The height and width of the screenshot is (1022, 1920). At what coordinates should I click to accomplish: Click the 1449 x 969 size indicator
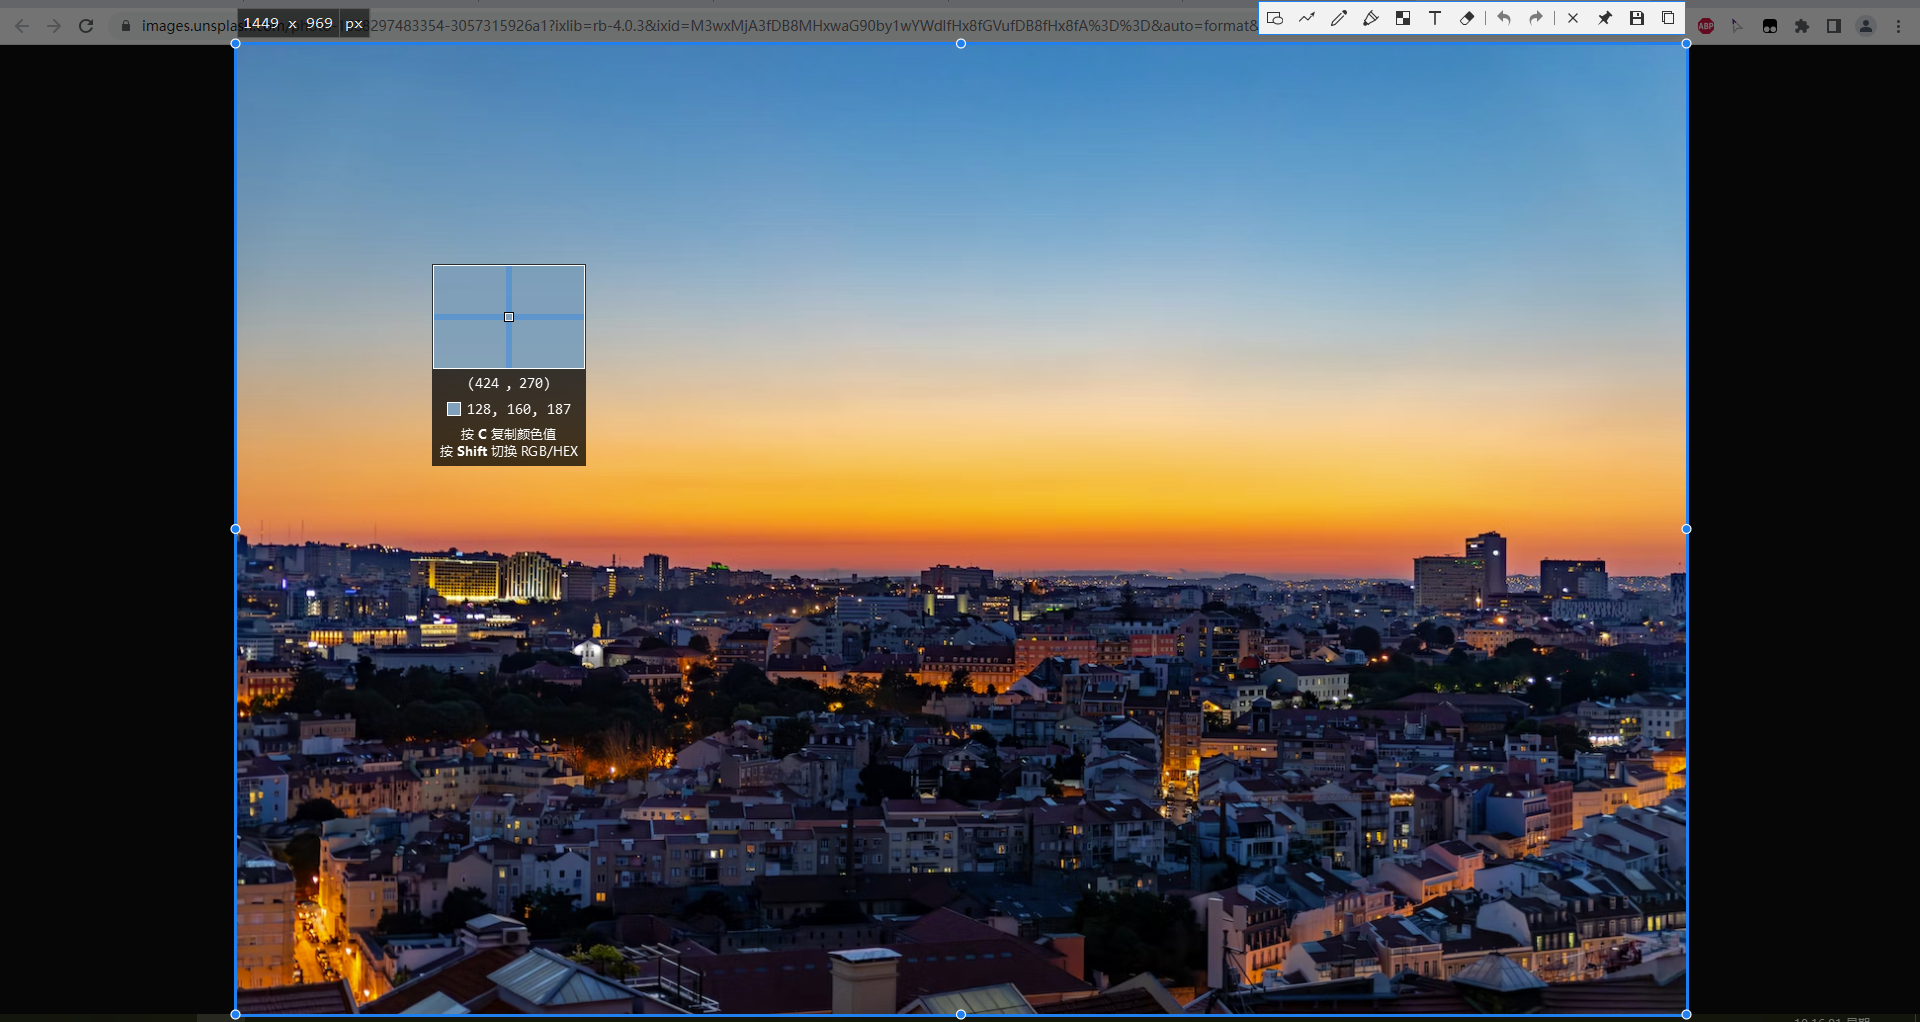[288, 23]
